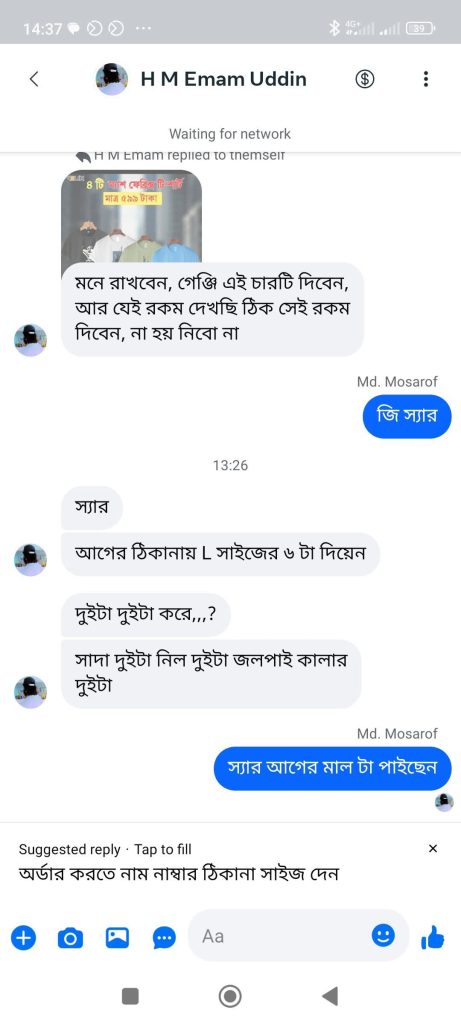Open H M Emam Uddin profile name
Viewport: 461px width, 1024px height.
pos(223,79)
